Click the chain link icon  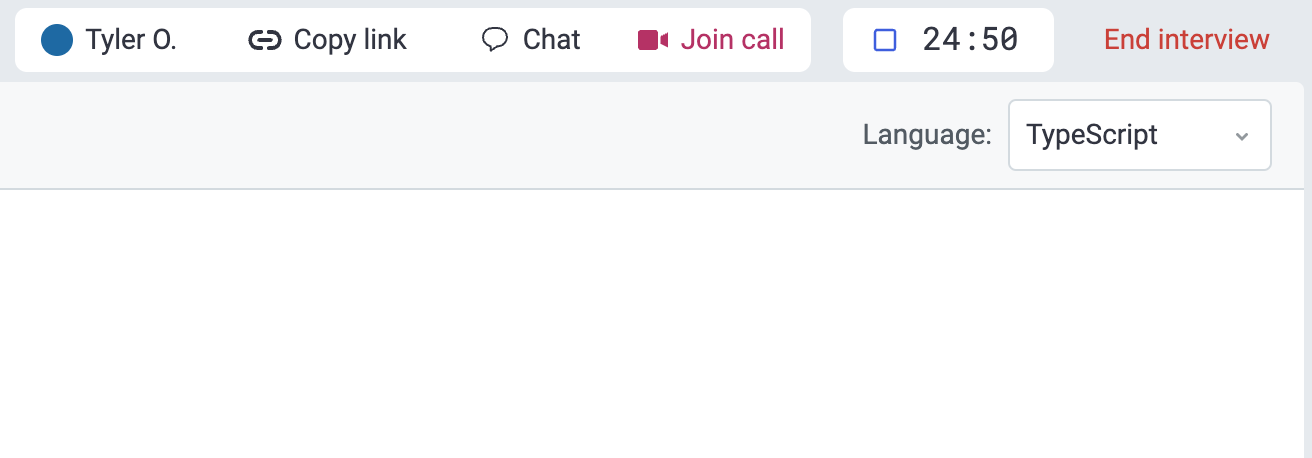pos(264,40)
